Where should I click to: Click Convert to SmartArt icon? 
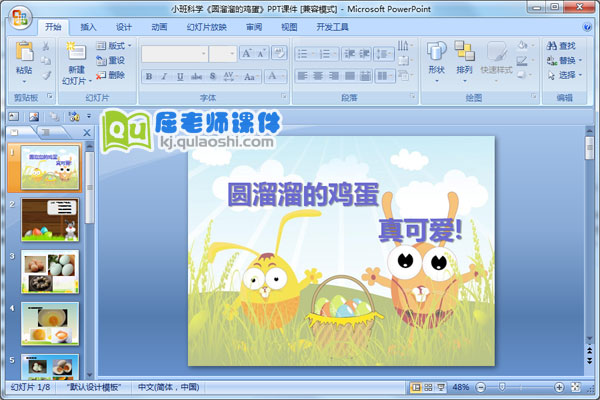coord(405,75)
